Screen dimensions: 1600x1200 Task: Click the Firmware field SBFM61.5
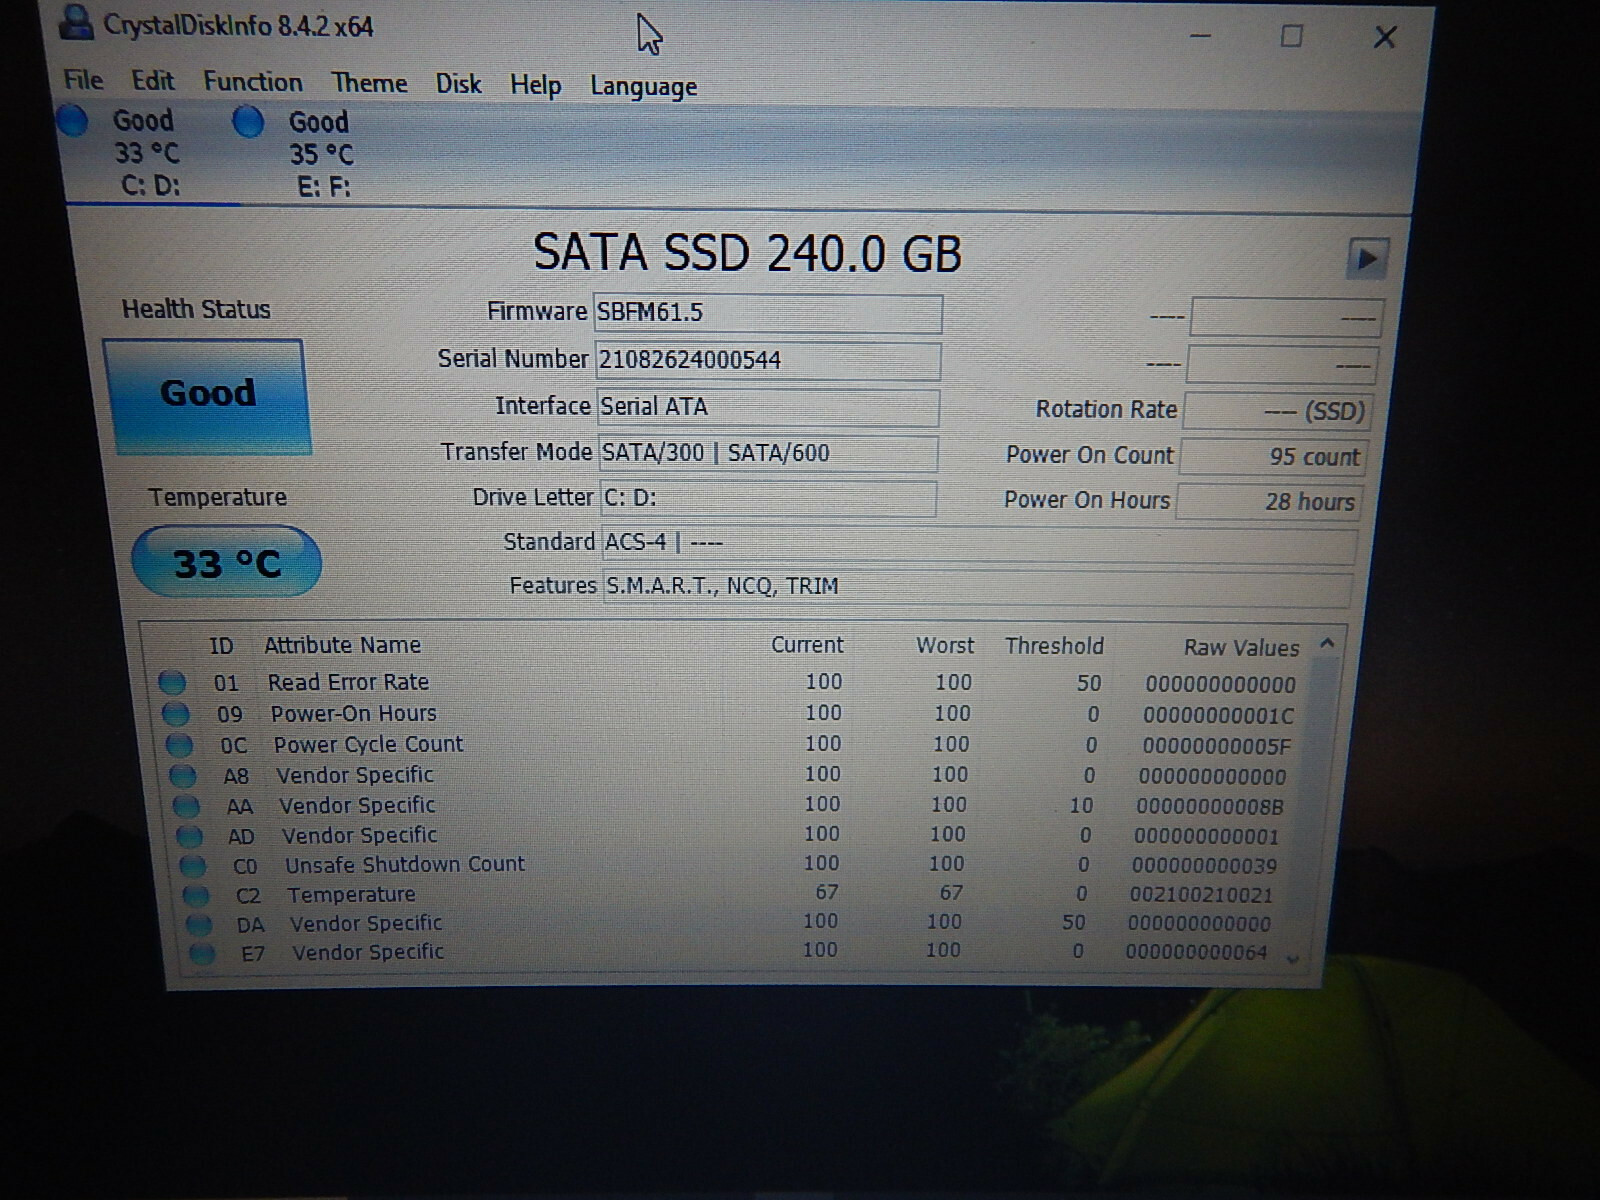767,313
